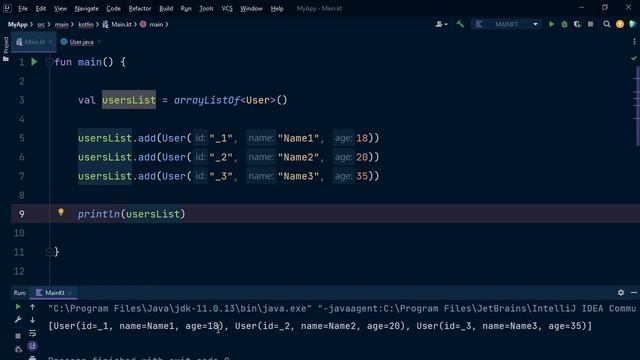Viewport: 640px width, 360px height.
Task: Click the "Name2" string literal
Action: pyautogui.click(x=298, y=157)
